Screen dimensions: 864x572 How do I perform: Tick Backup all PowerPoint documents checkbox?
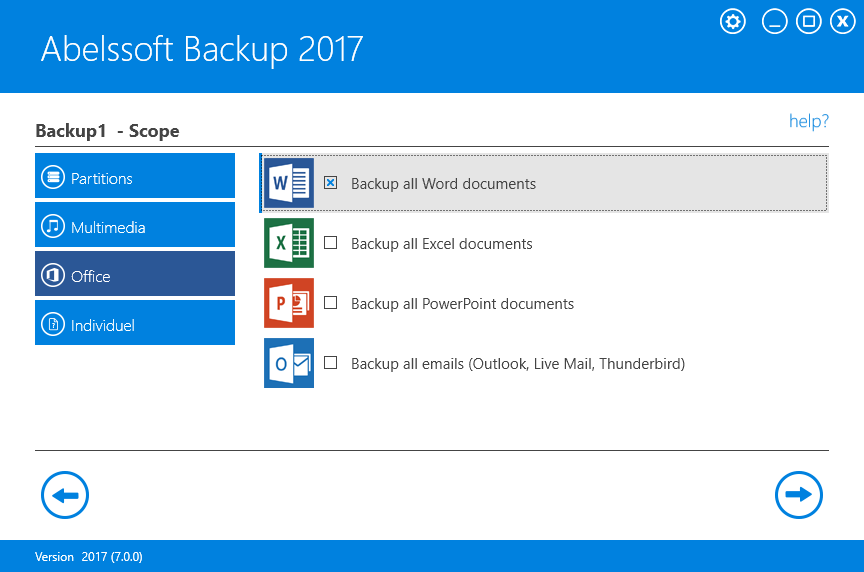pos(331,303)
